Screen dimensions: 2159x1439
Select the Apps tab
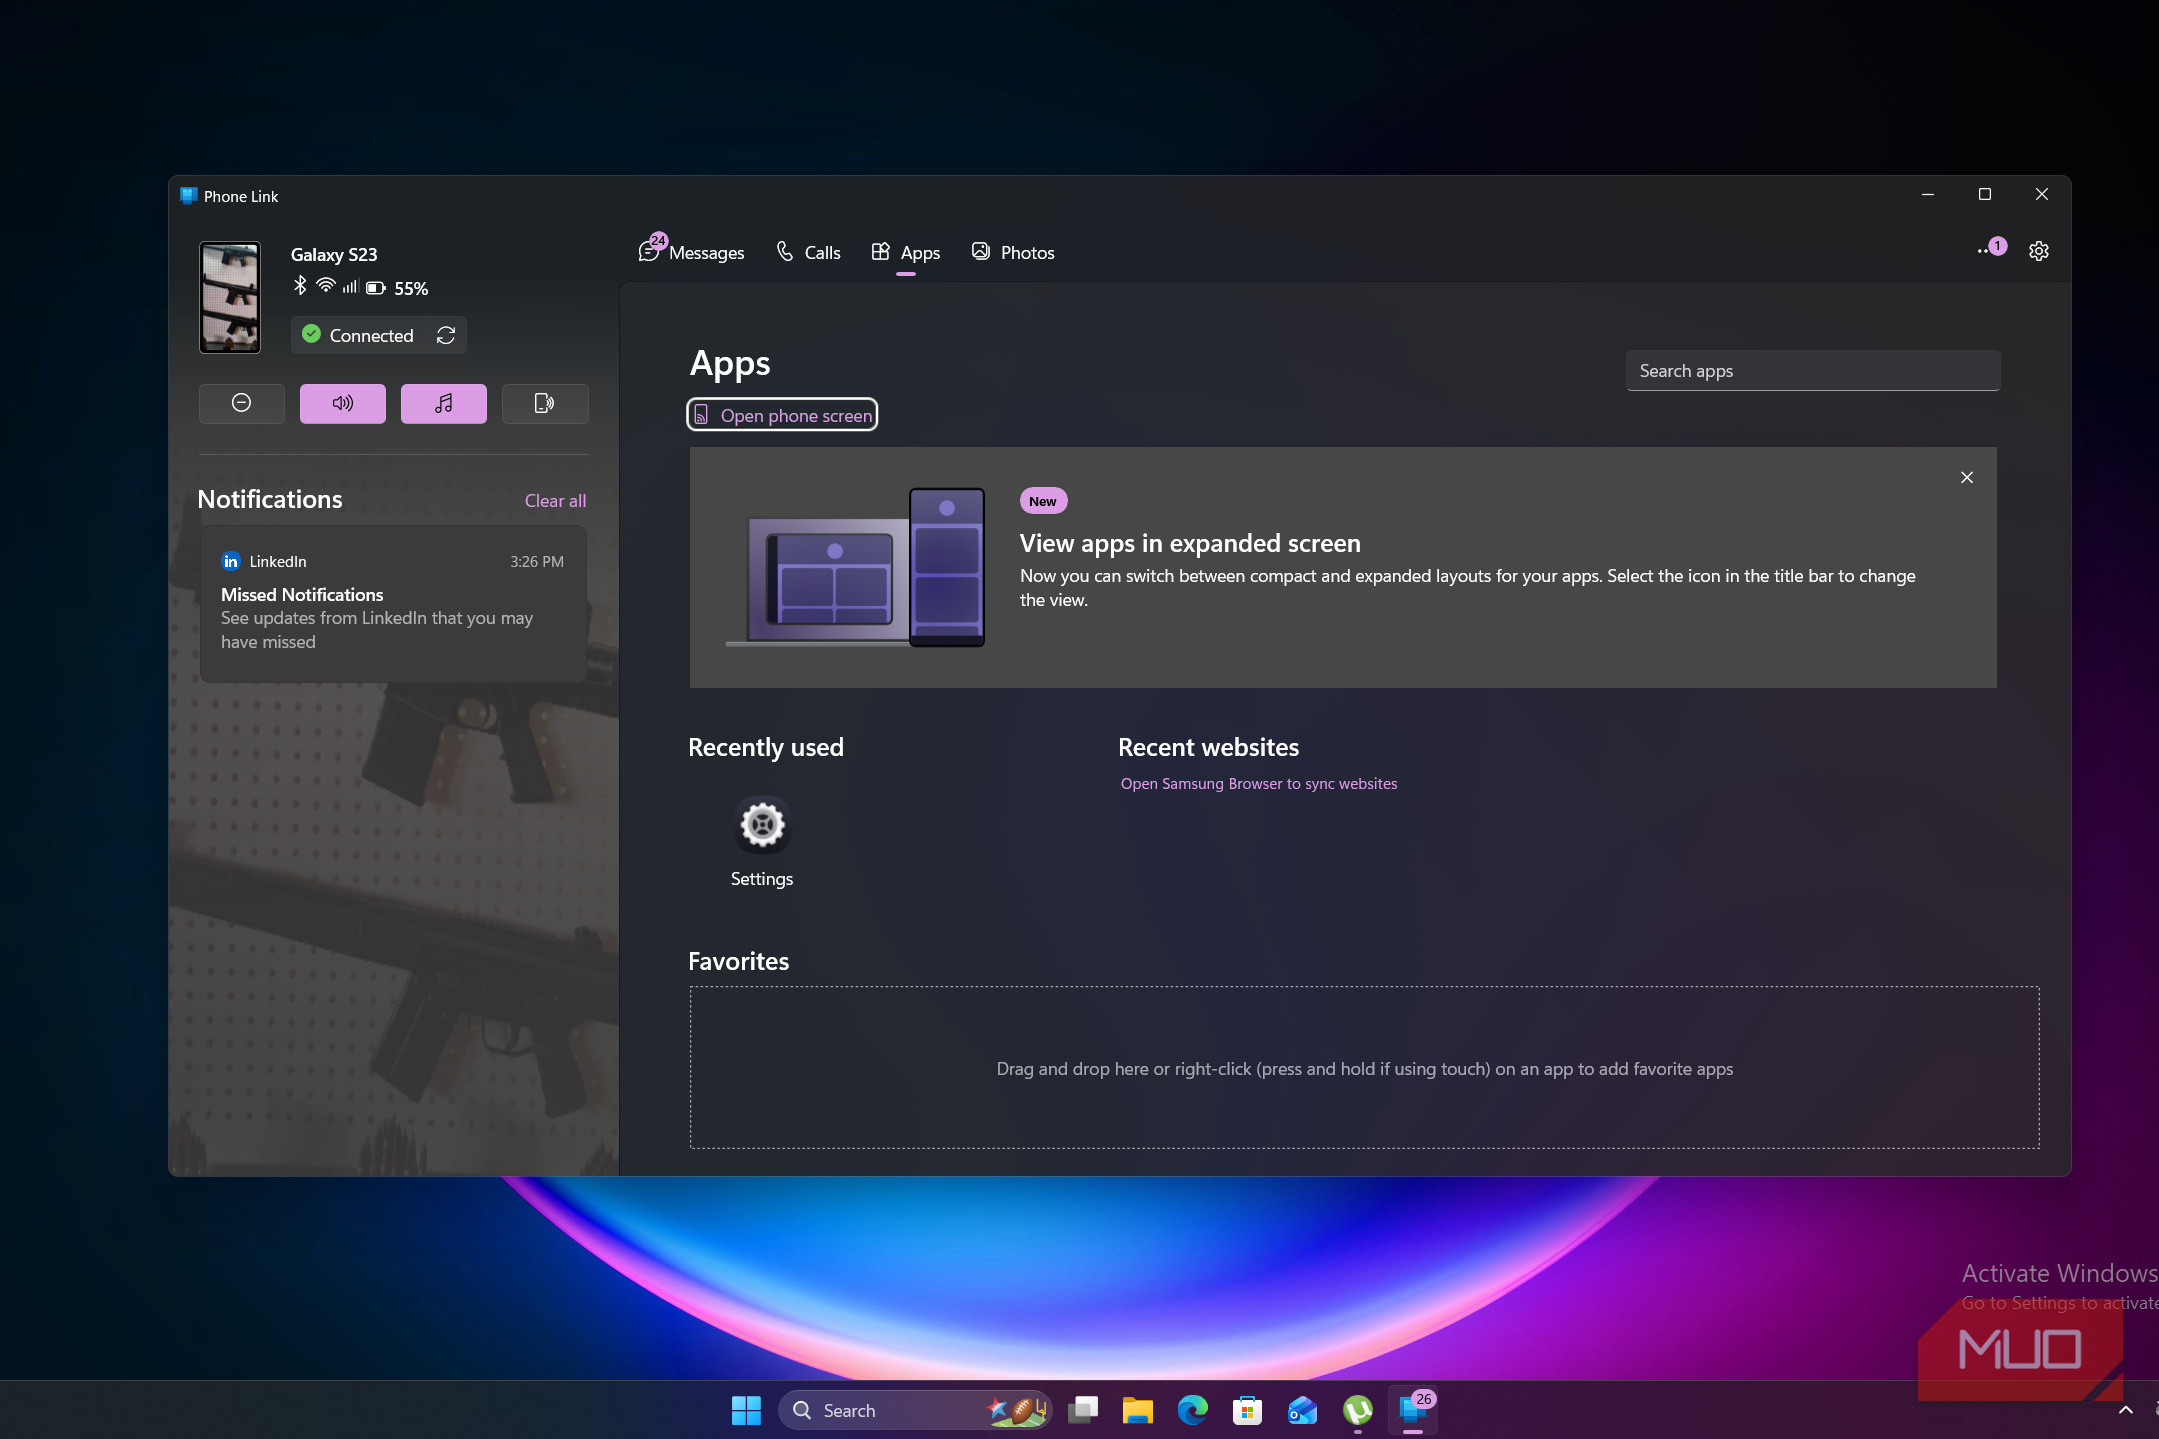[906, 252]
